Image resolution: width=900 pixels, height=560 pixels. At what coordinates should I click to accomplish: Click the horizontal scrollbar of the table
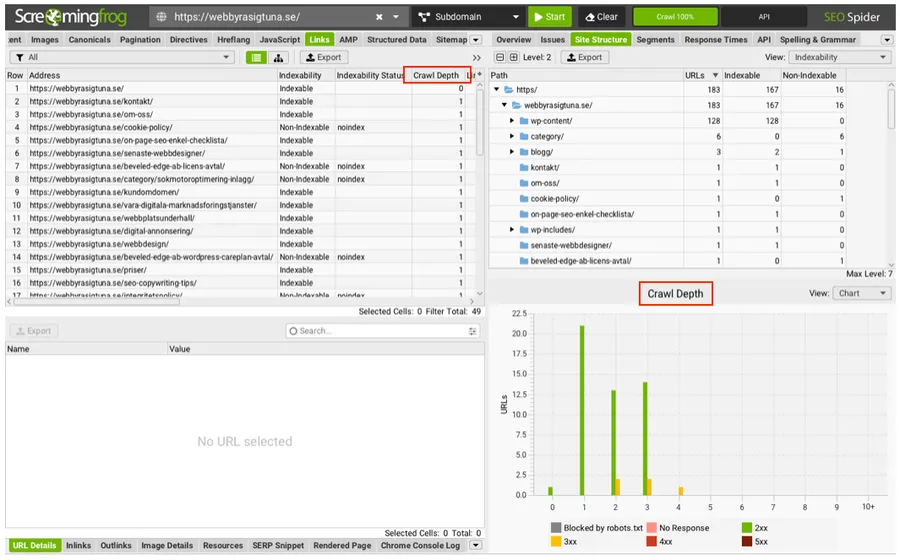[x=96, y=301]
